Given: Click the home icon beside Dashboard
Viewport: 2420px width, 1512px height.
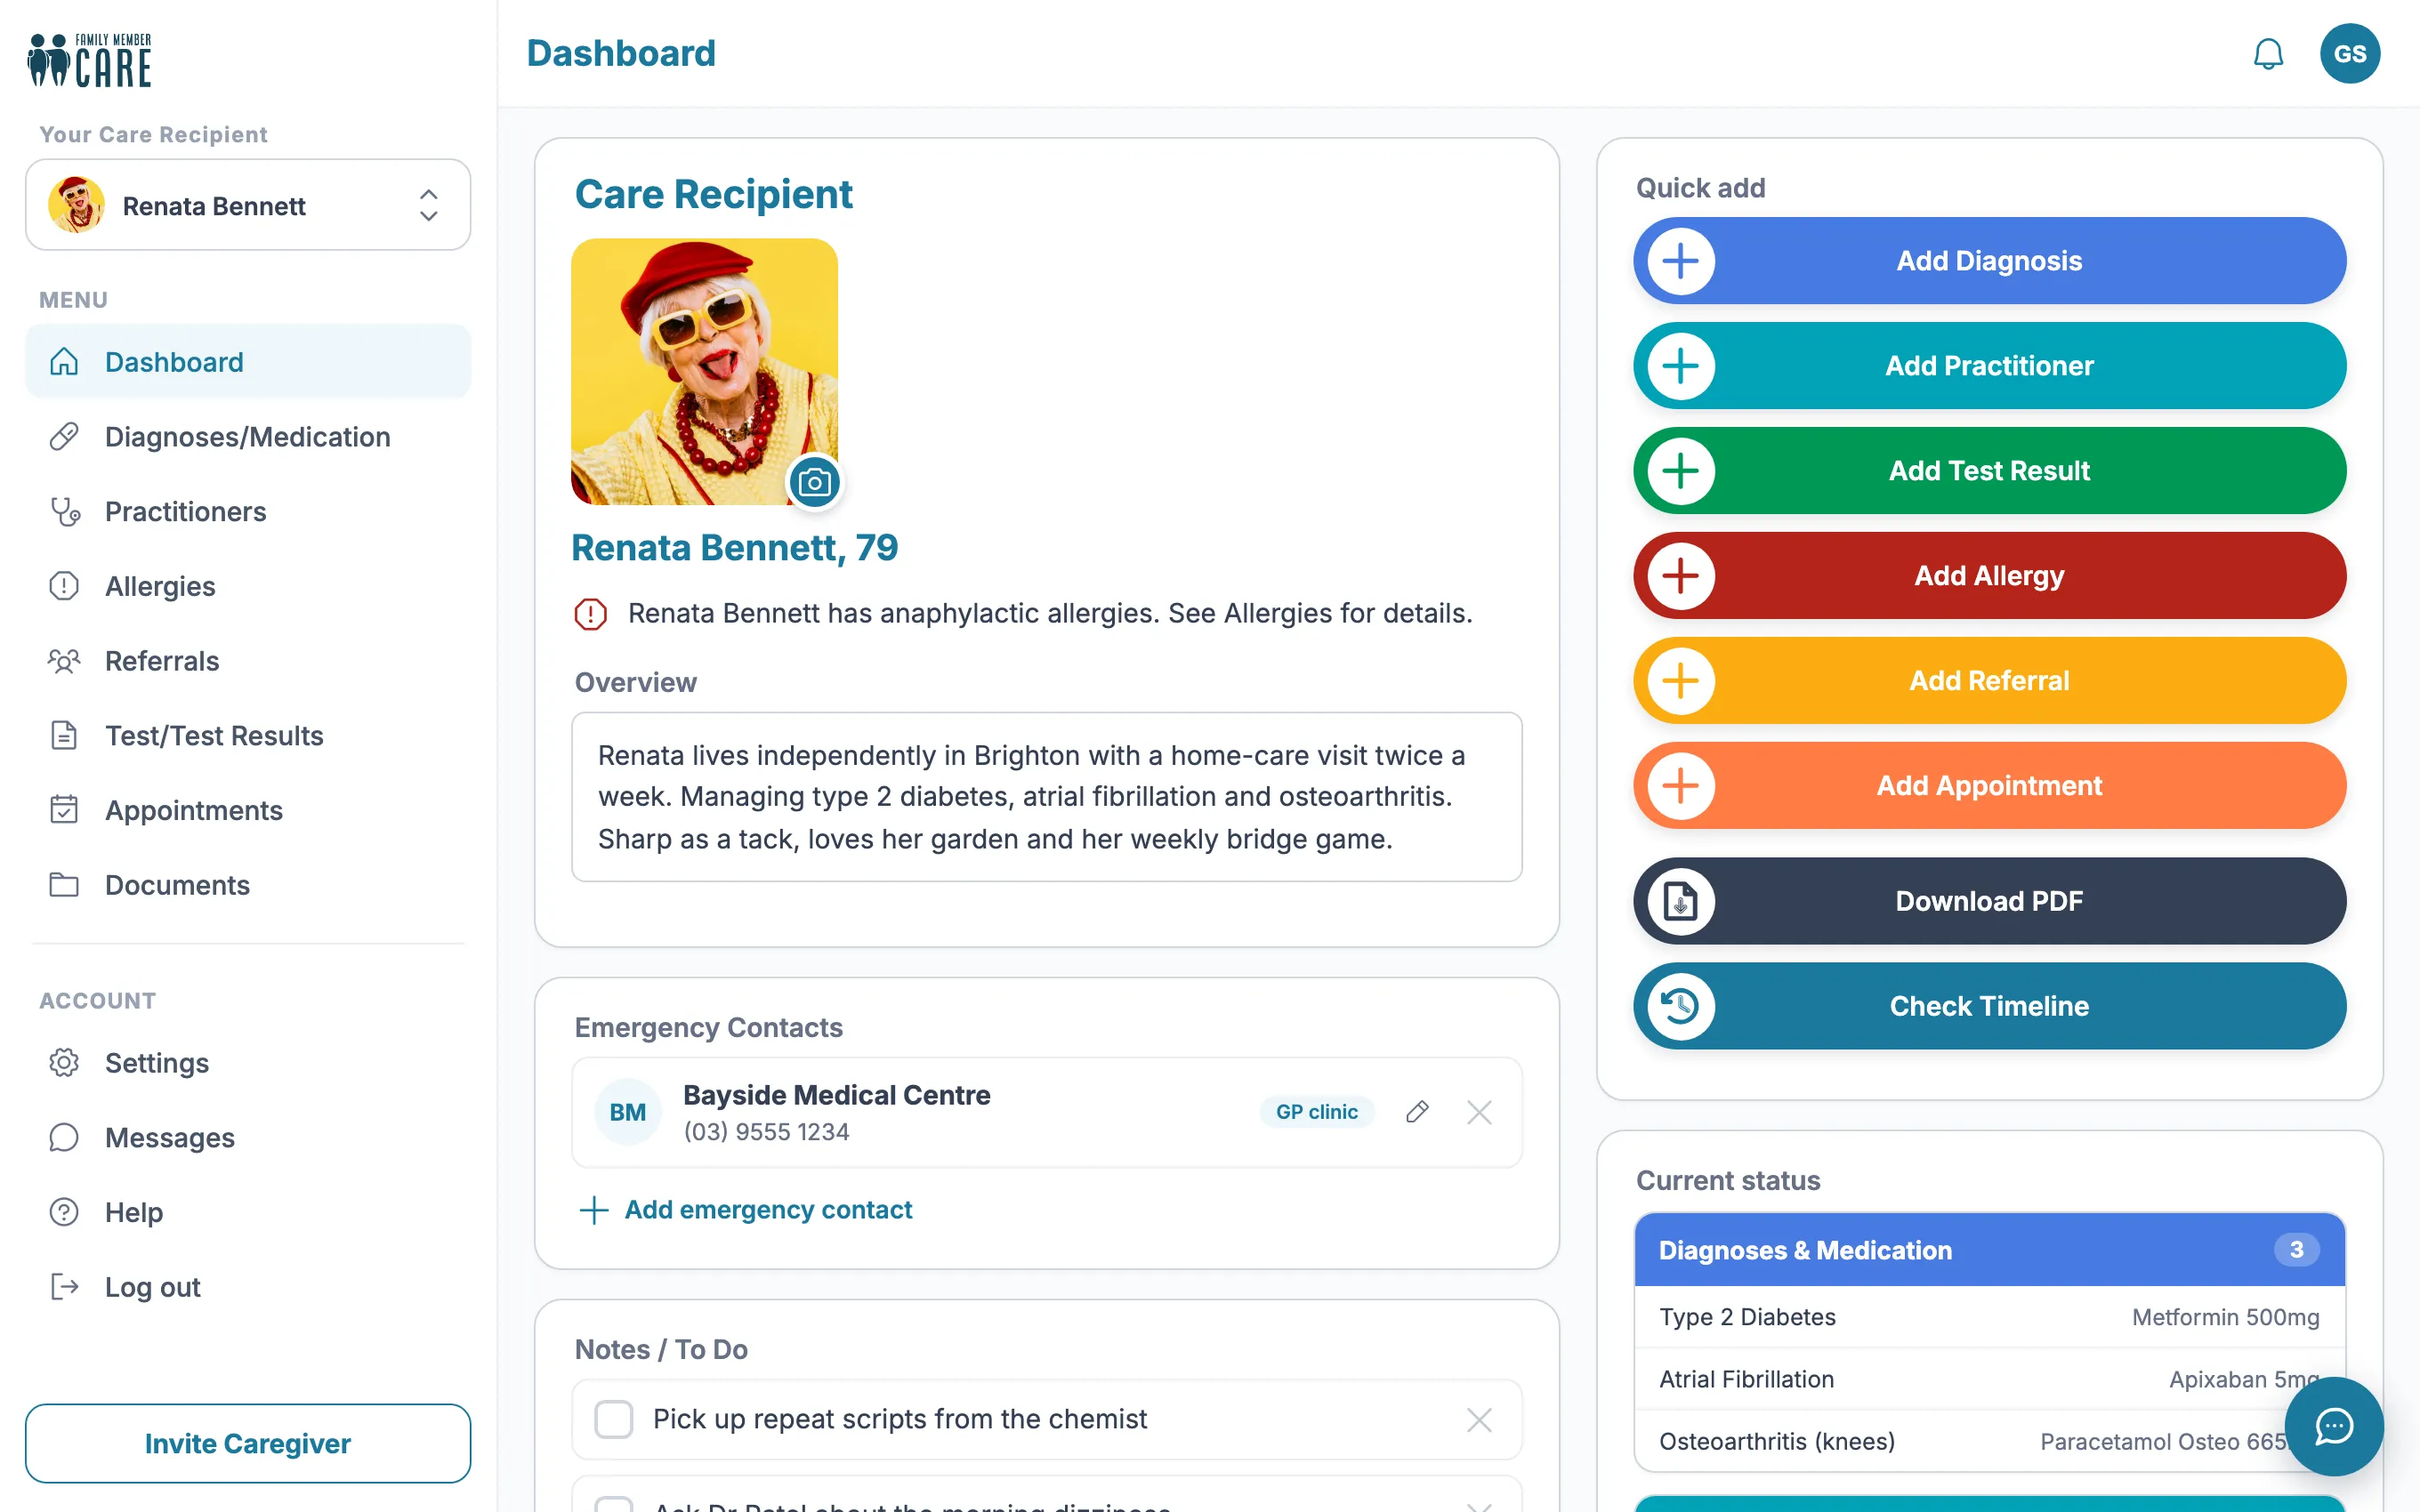Looking at the screenshot, I should pyautogui.click(x=64, y=362).
